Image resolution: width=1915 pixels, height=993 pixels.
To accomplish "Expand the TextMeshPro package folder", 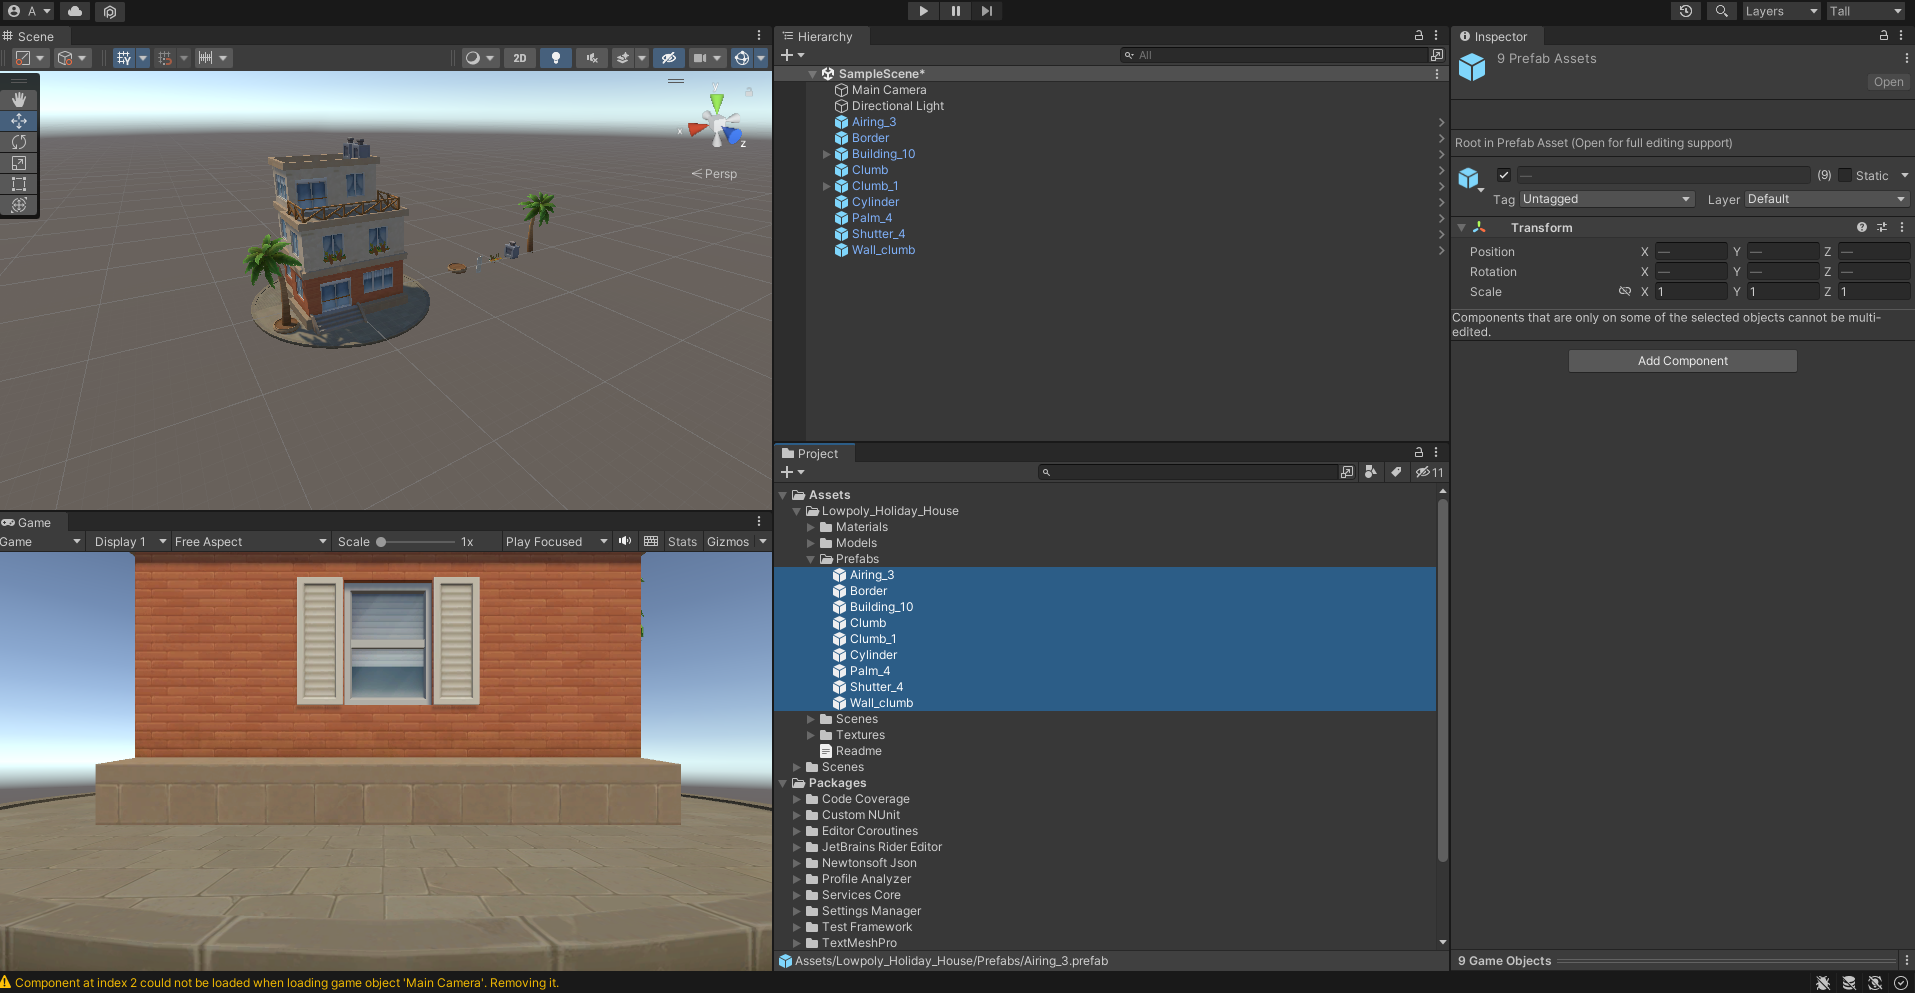I will pos(796,943).
